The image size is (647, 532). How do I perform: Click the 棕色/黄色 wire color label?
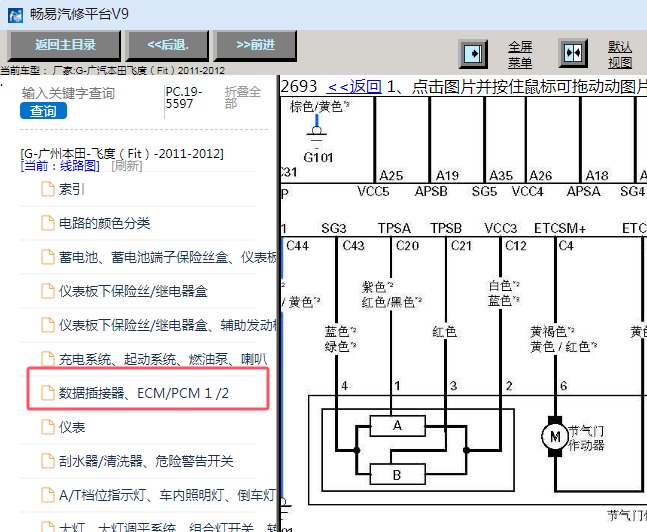319,106
